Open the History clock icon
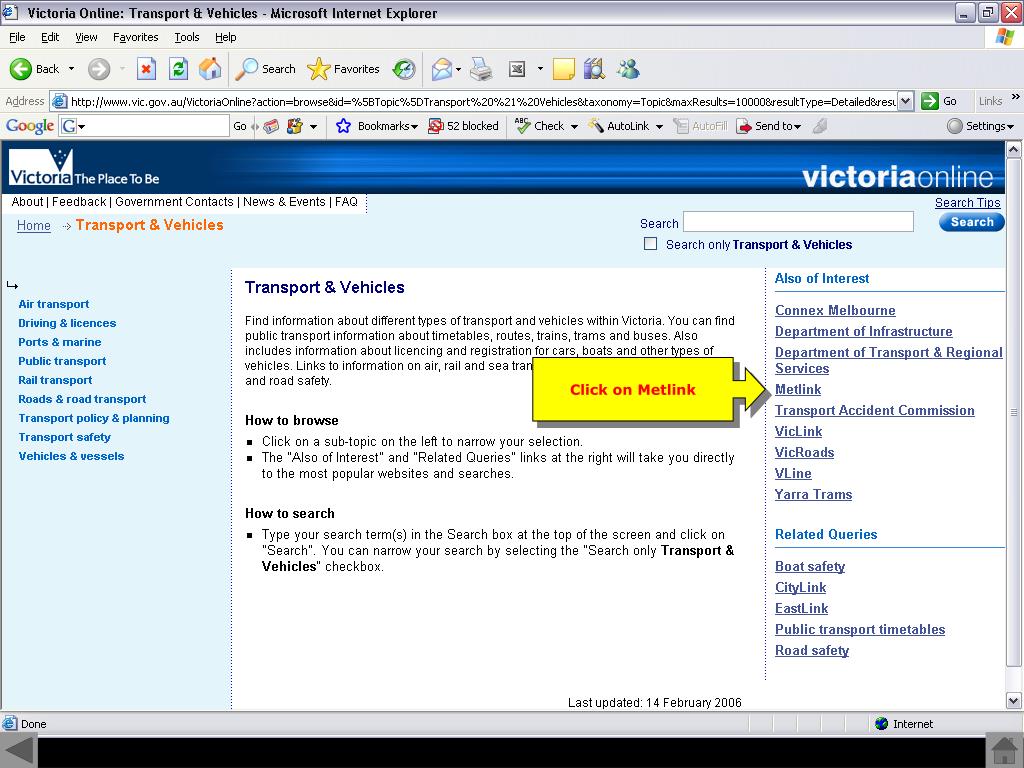Screen dimensions: 1024x768 coord(404,69)
